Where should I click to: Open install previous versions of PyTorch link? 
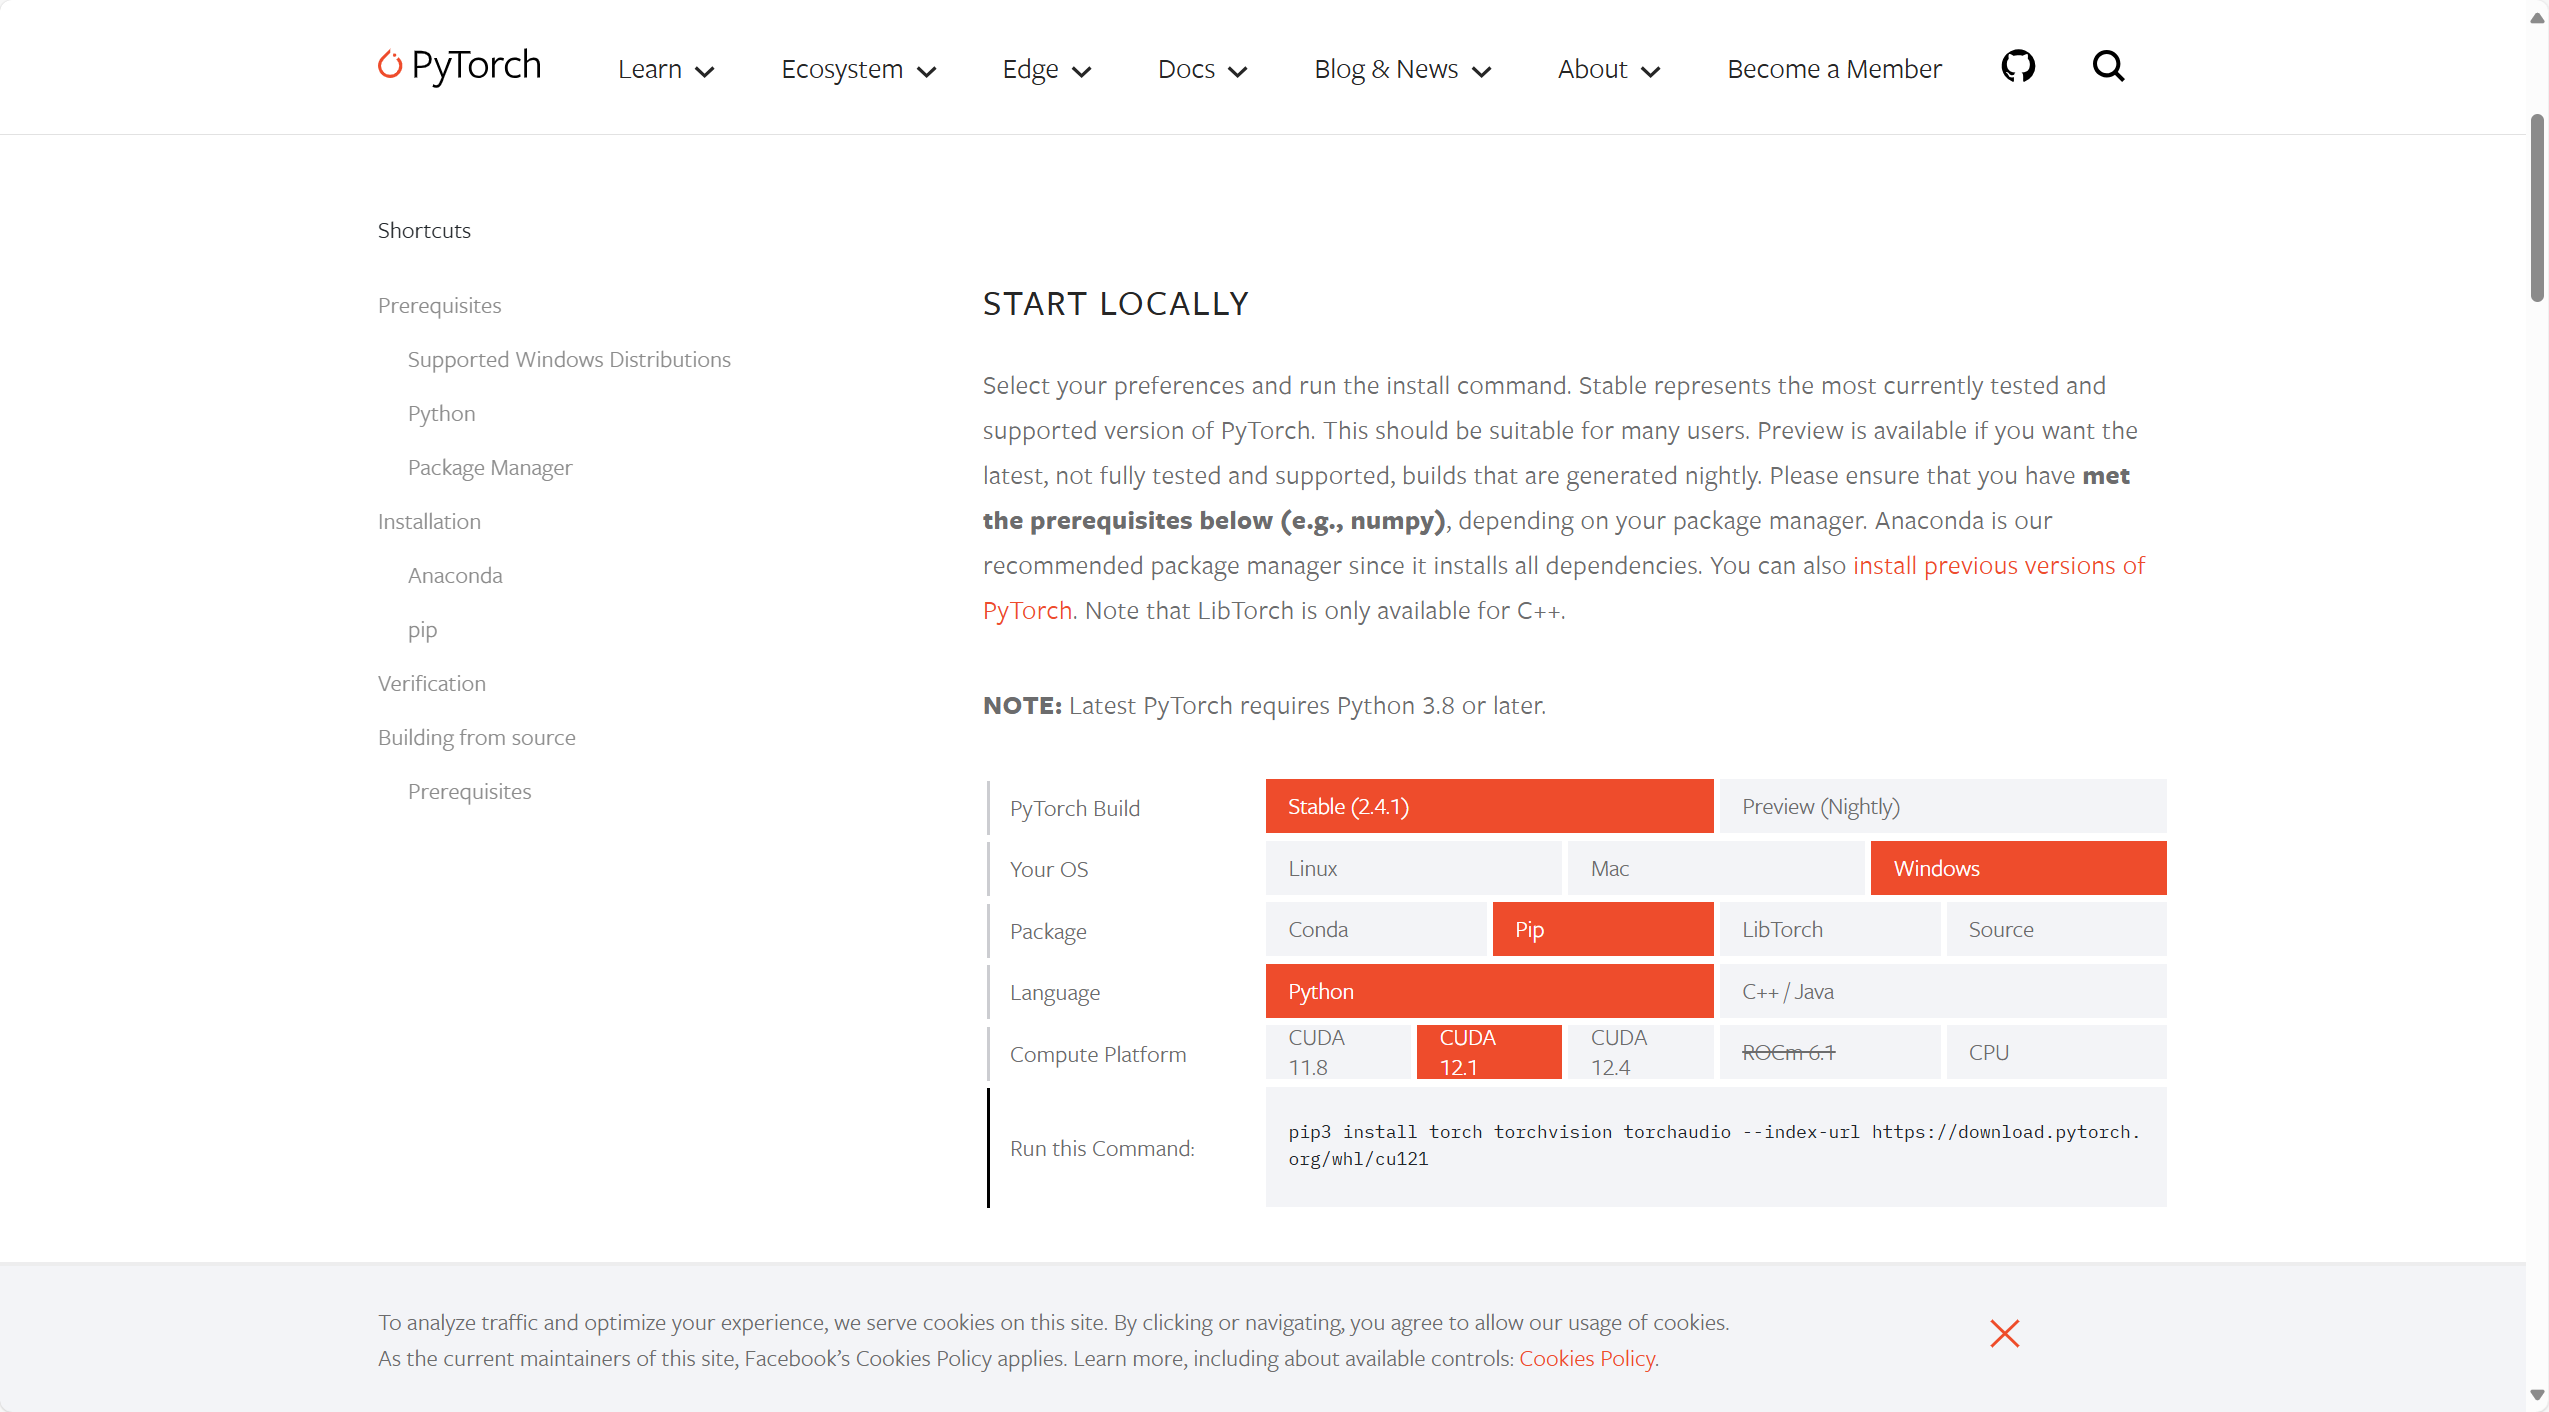click(1998, 565)
